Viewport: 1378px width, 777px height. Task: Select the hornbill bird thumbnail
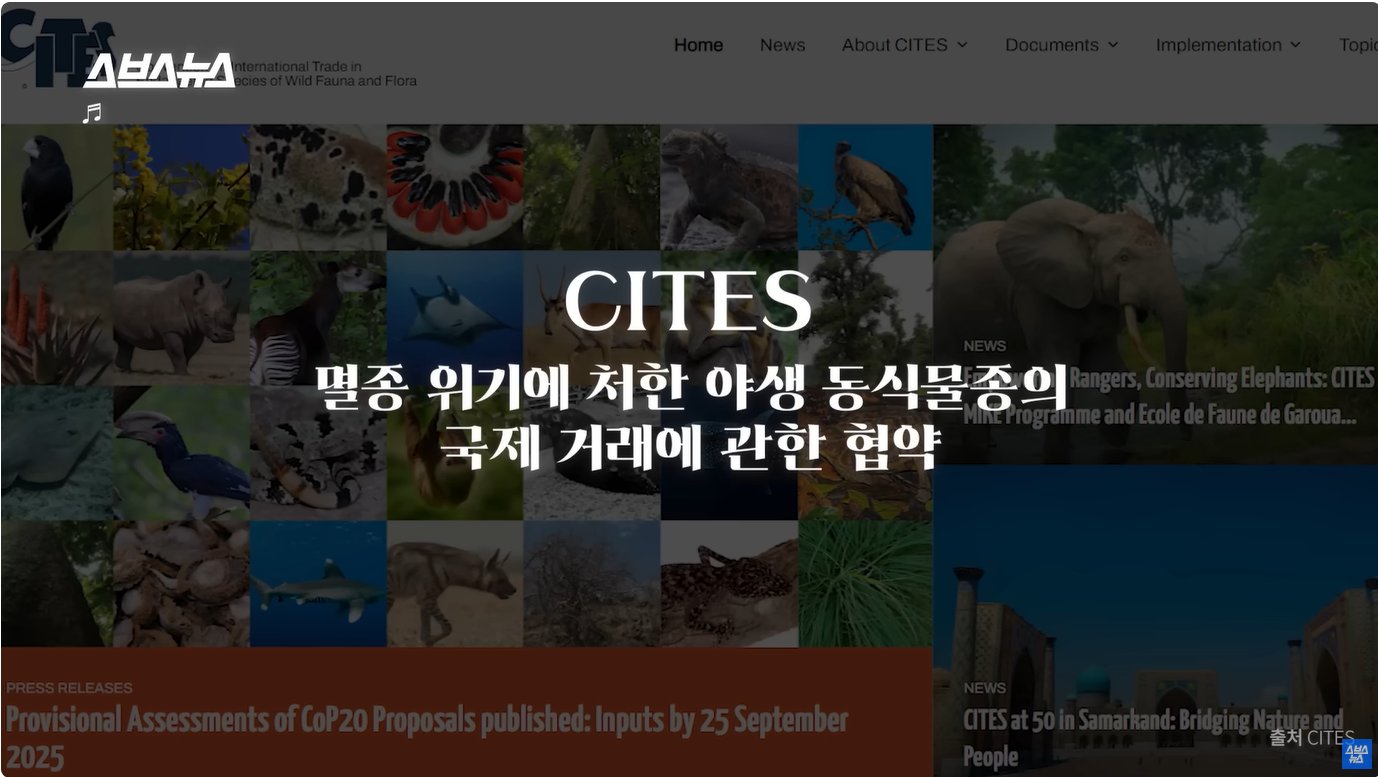click(182, 453)
